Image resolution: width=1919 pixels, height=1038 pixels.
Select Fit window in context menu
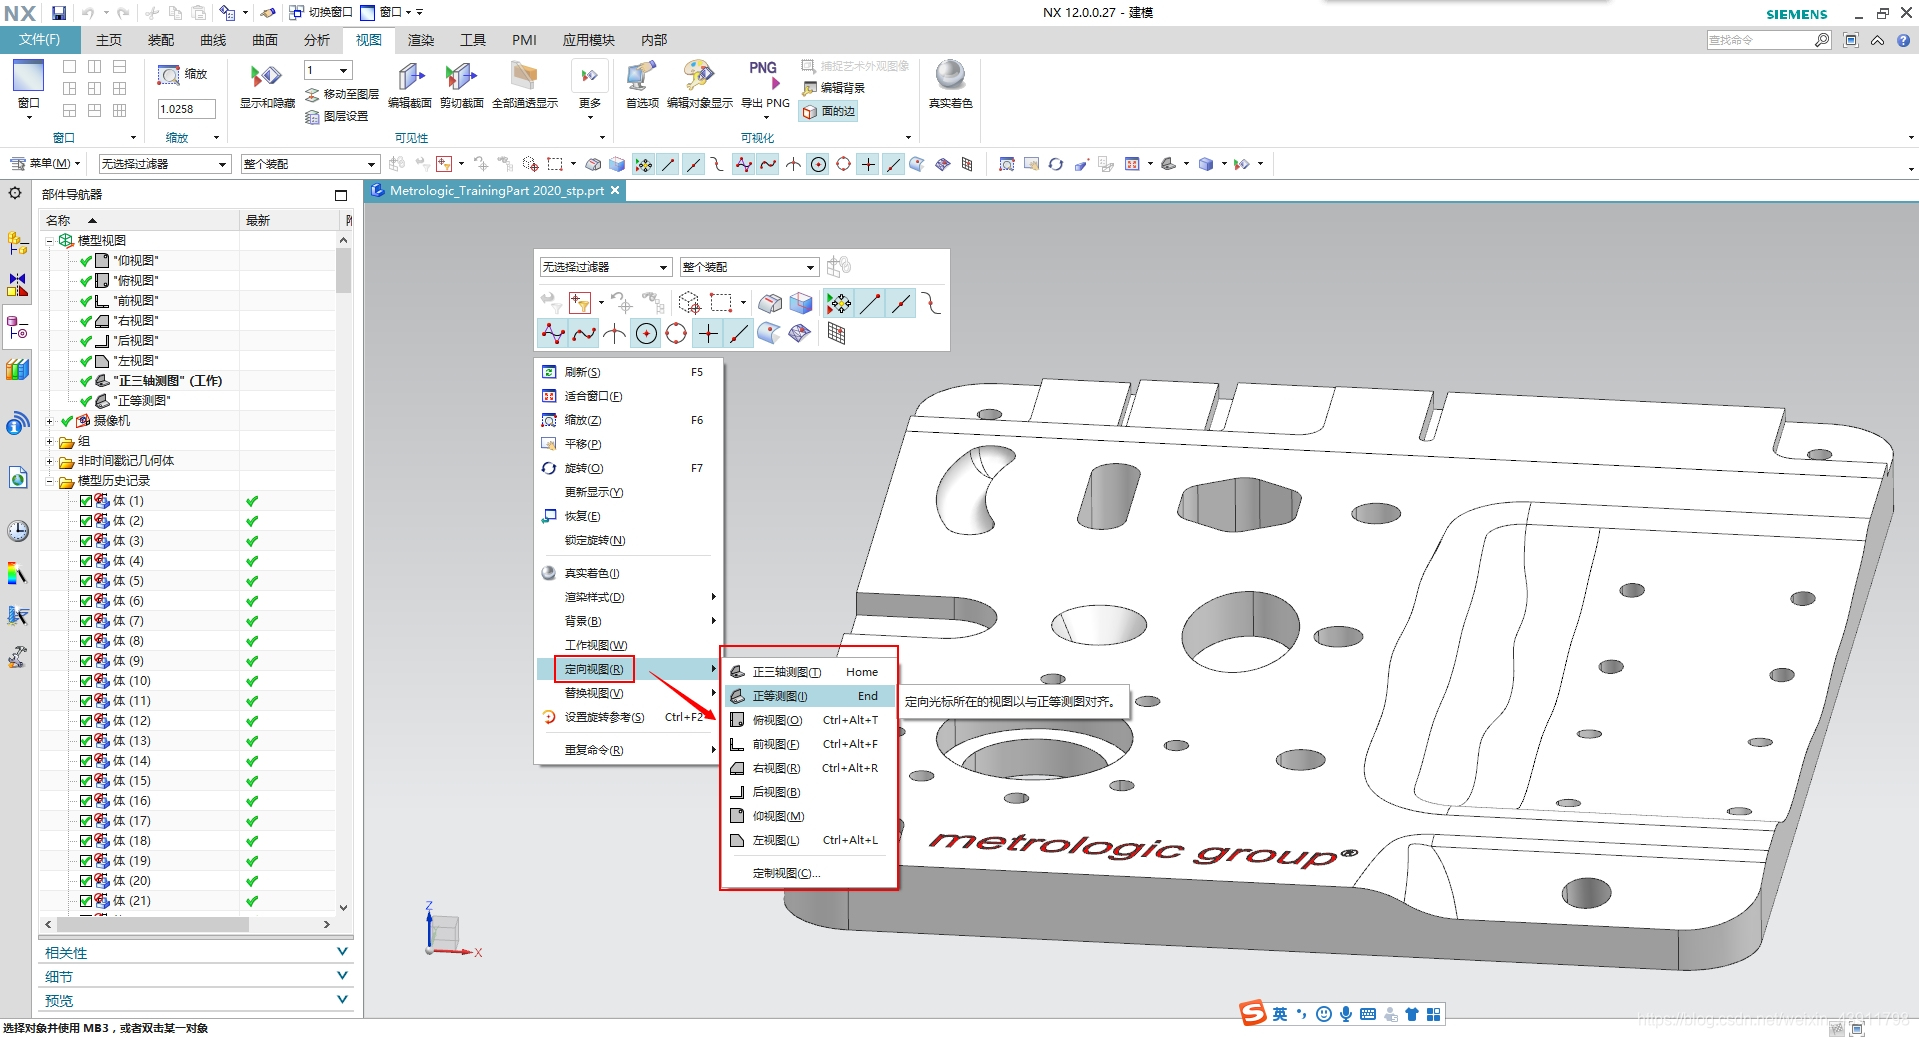[x=628, y=396]
